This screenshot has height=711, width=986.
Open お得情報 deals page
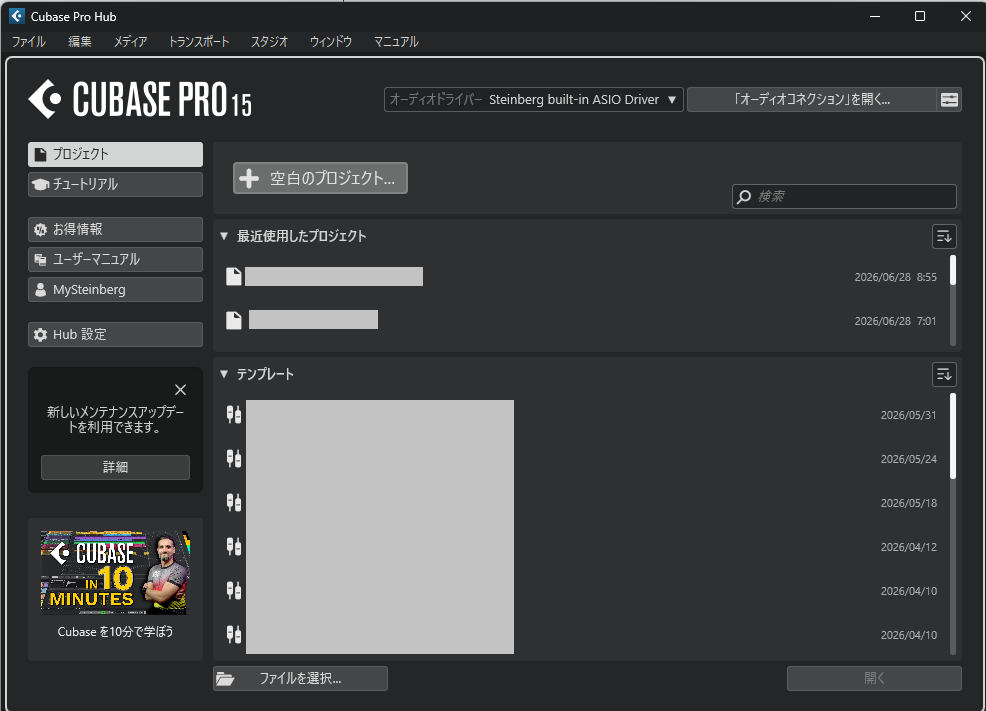pyautogui.click(x=115, y=229)
